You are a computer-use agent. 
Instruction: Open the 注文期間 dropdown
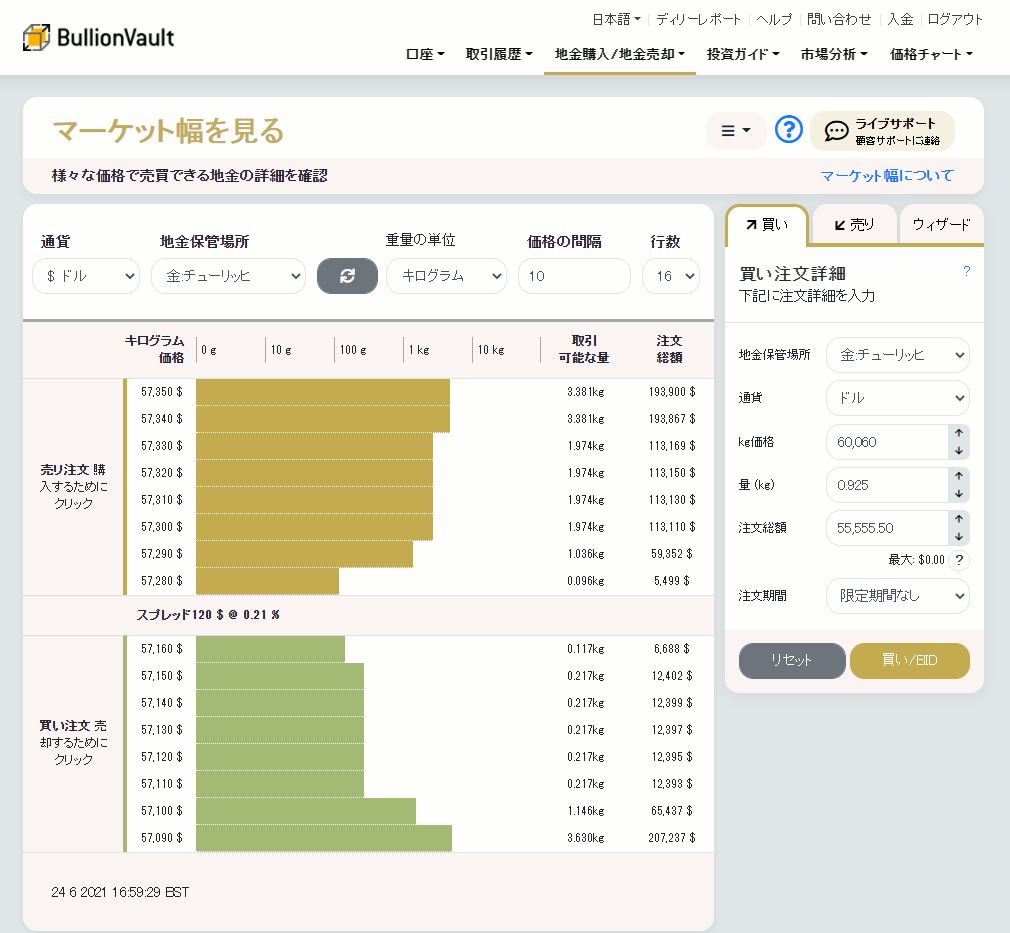tap(897, 596)
